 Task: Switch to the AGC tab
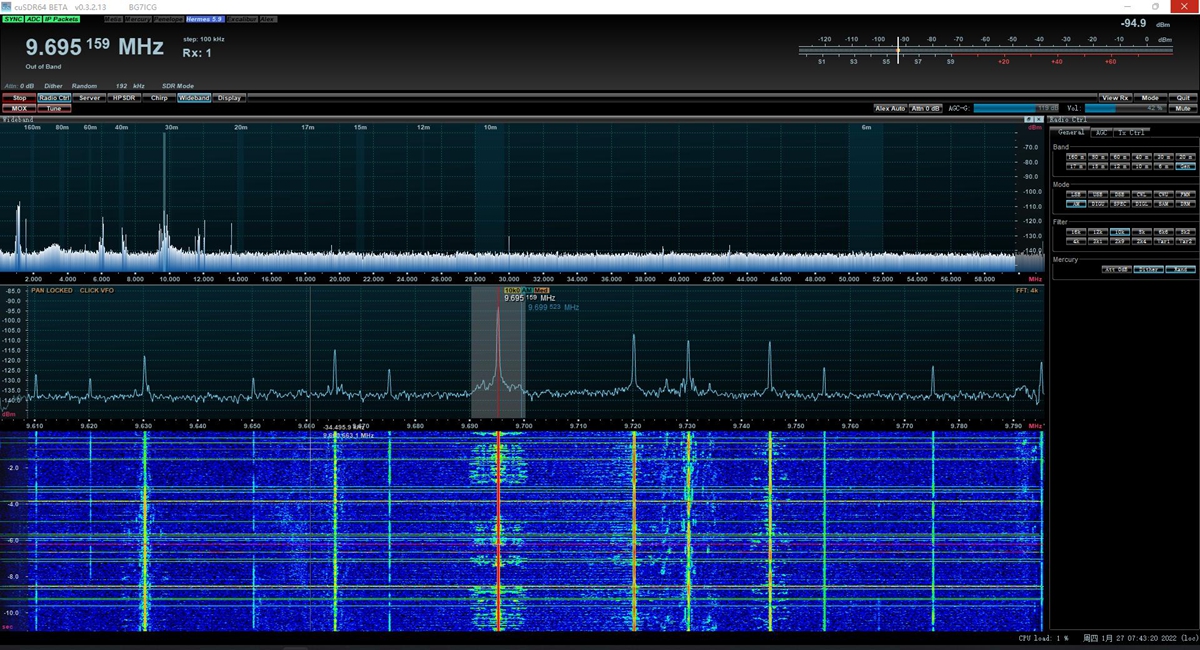point(1101,132)
